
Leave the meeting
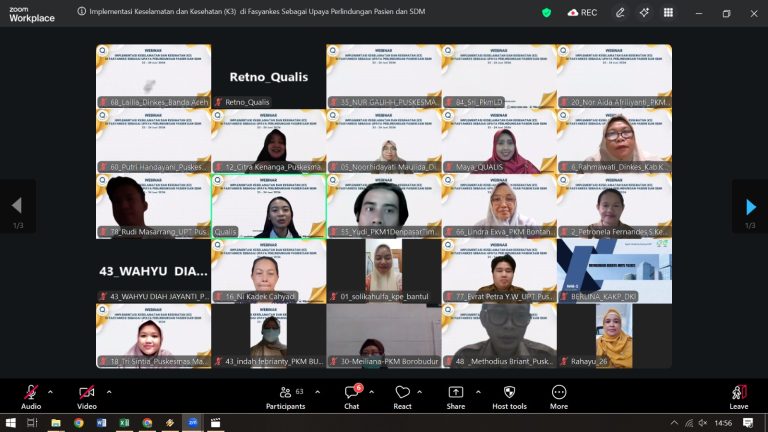tap(739, 397)
